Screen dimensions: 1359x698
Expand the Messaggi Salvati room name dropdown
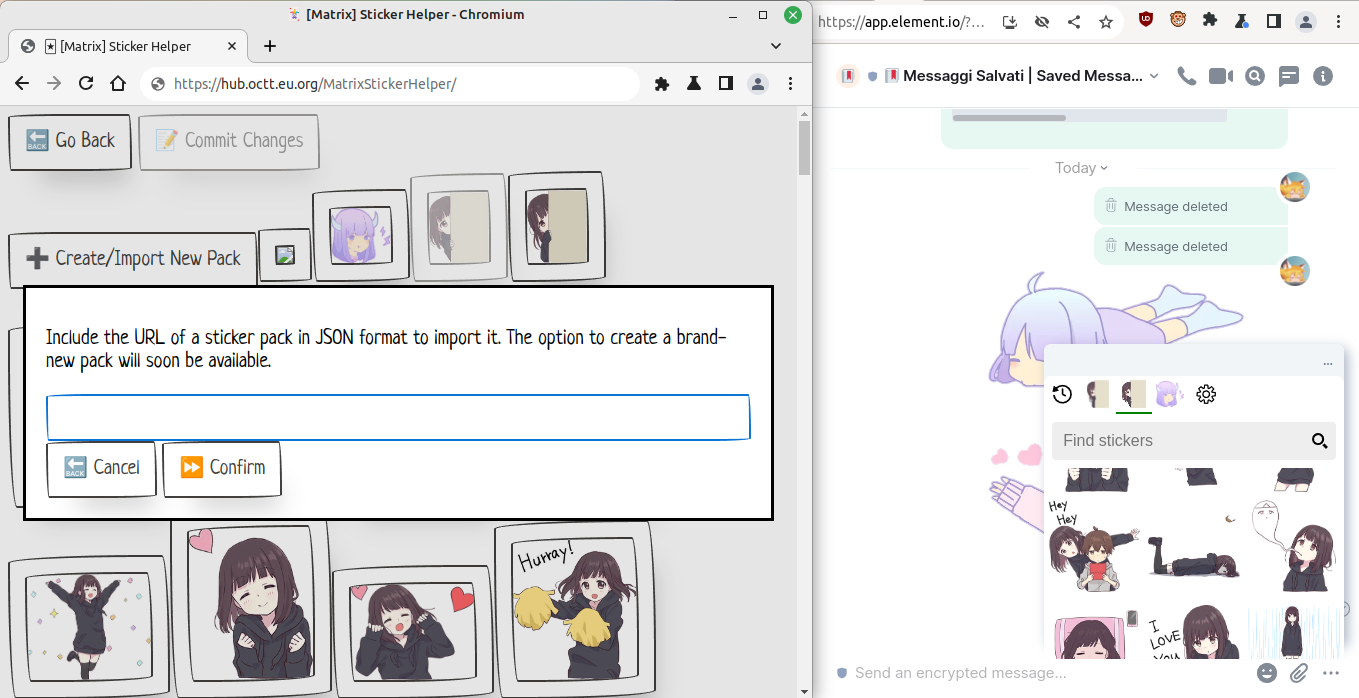(x=1154, y=76)
